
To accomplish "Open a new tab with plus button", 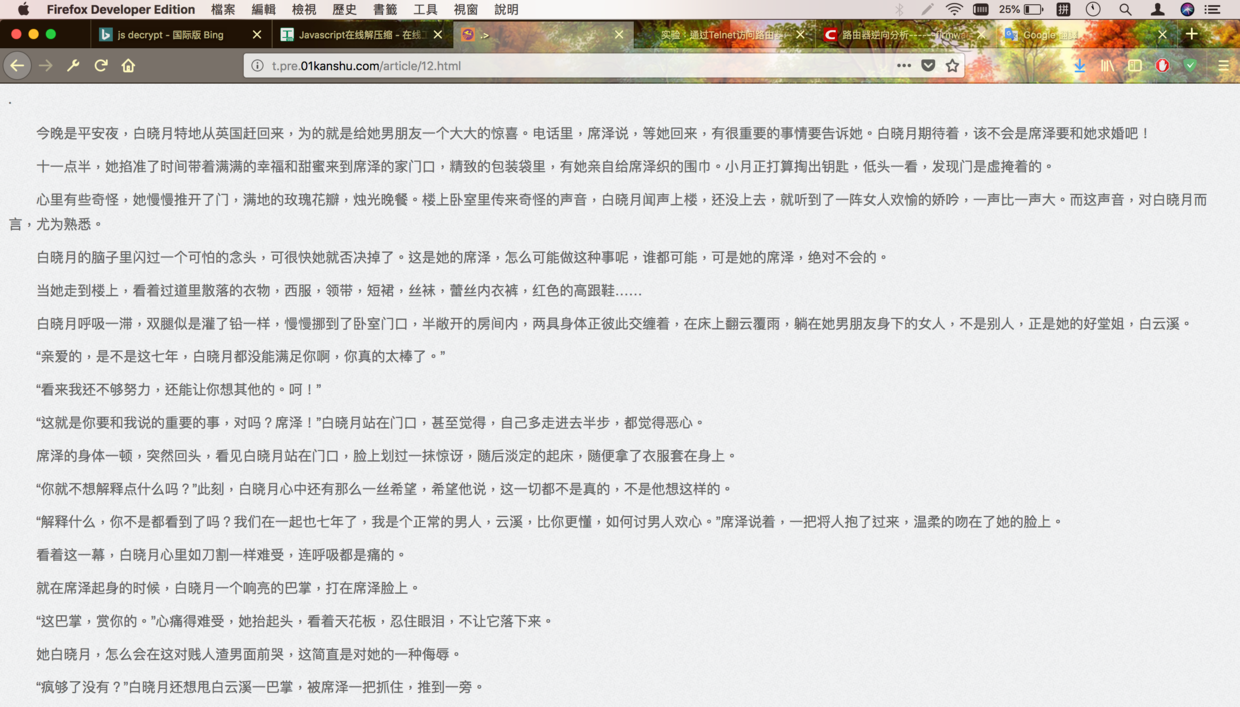I will [1191, 34].
